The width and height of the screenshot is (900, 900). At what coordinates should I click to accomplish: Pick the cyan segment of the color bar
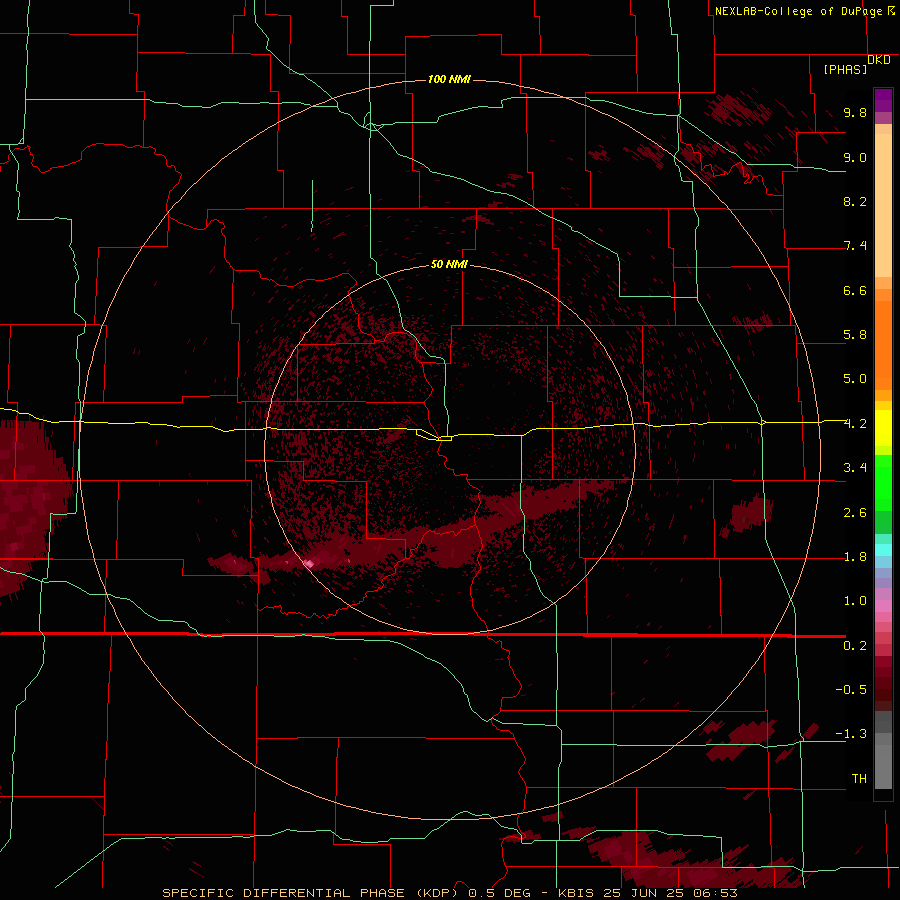click(x=883, y=549)
